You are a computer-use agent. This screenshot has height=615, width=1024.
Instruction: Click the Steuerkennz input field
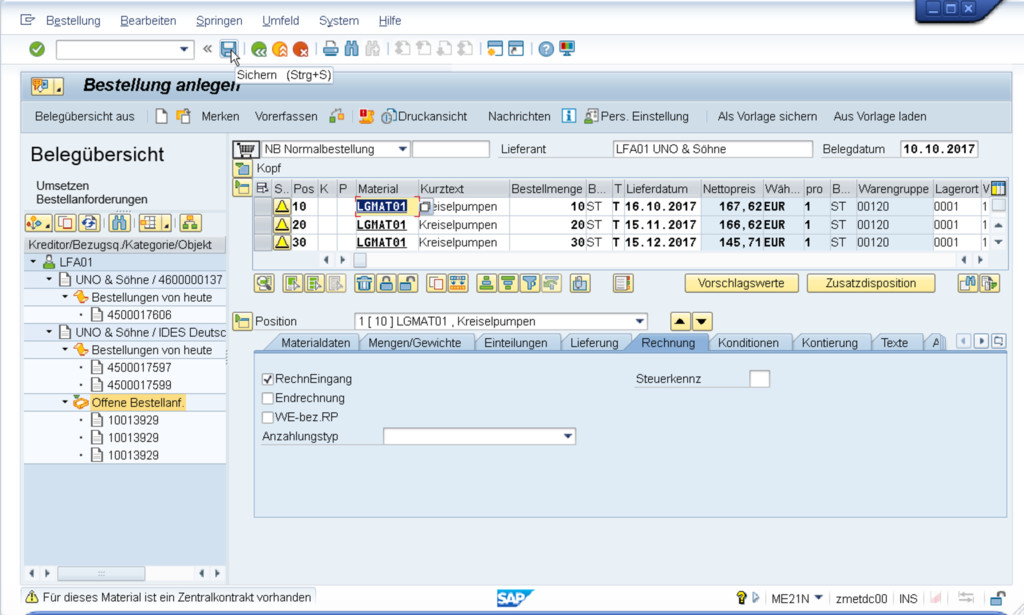[x=760, y=379]
